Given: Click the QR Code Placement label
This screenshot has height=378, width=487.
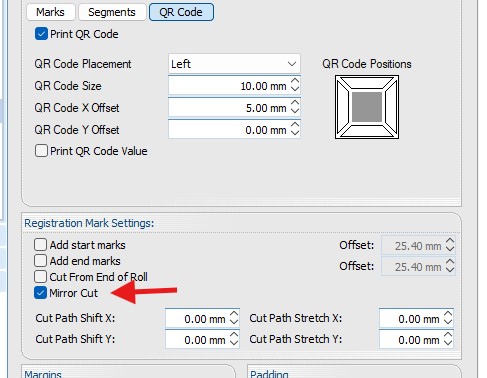Looking at the screenshot, I should [83, 64].
